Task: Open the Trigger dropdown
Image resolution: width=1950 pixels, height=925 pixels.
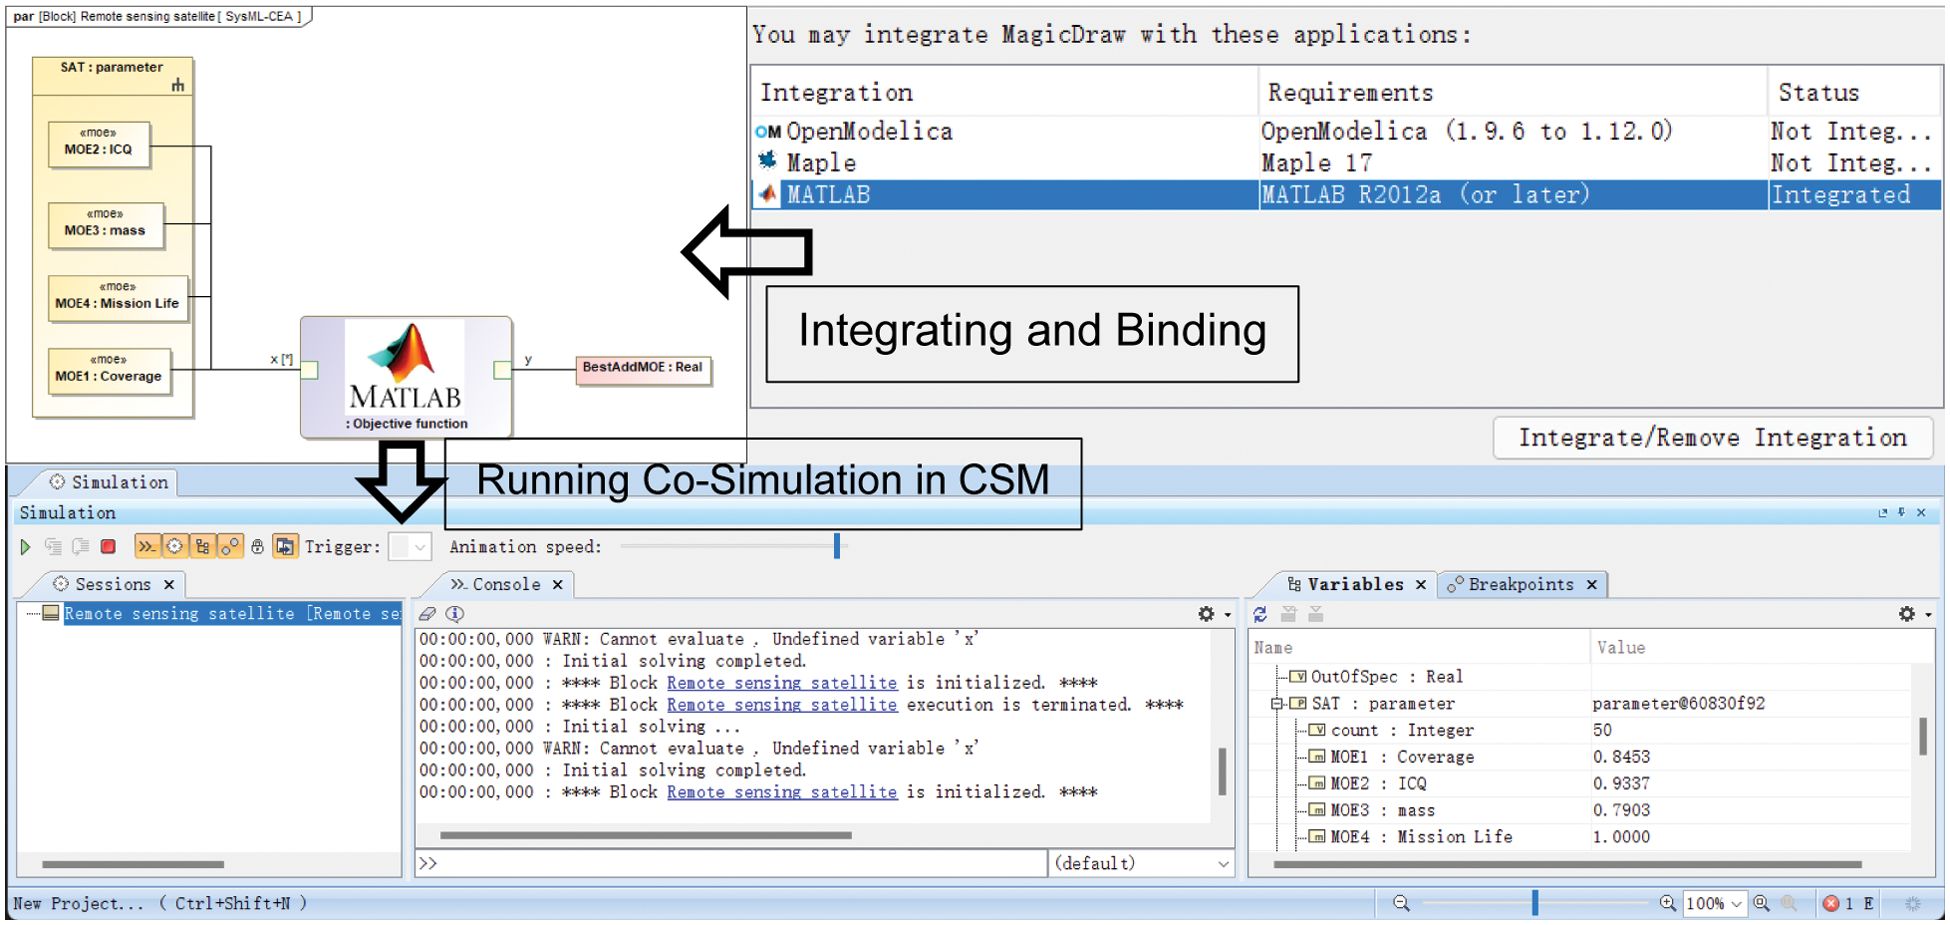Action: [x=410, y=547]
